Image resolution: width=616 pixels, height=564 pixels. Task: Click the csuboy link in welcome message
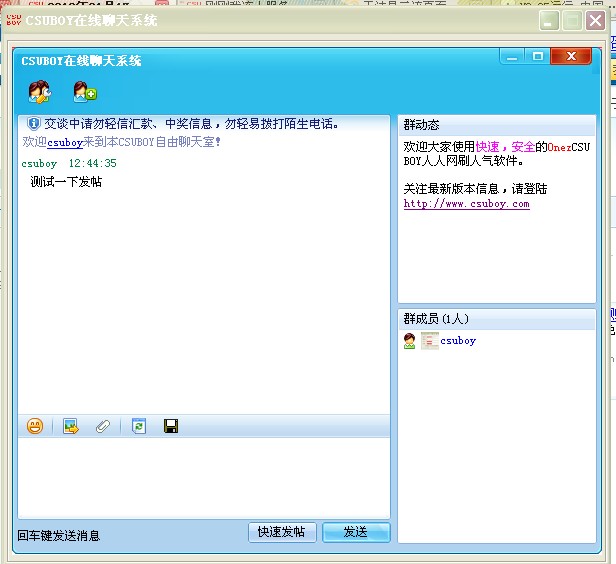tap(65, 142)
